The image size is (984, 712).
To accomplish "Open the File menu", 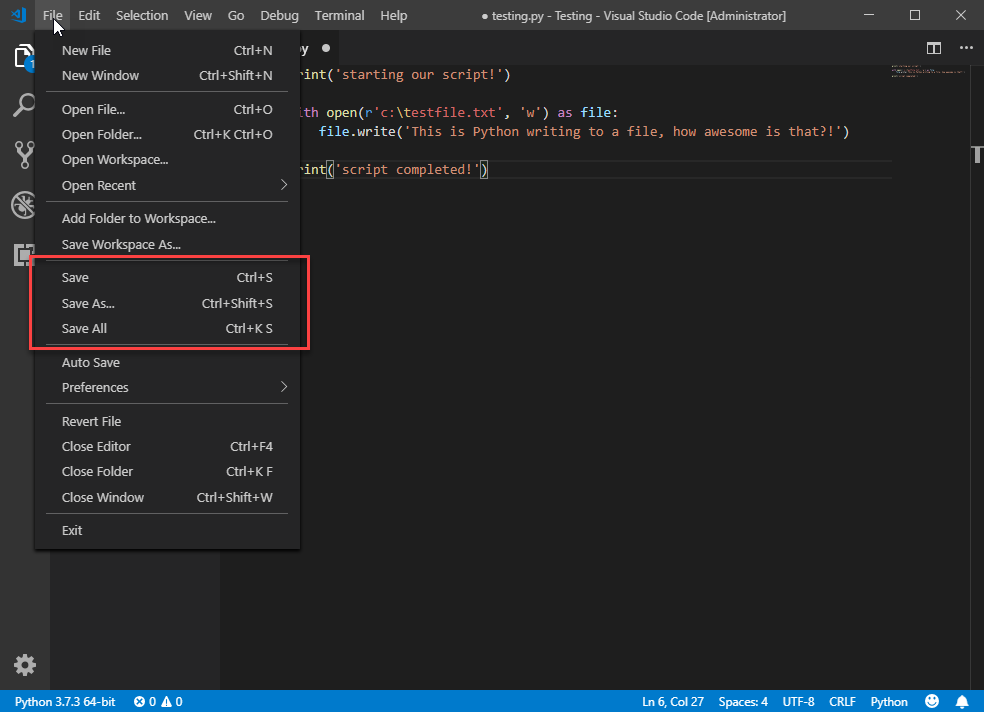I will click(53, 15).
